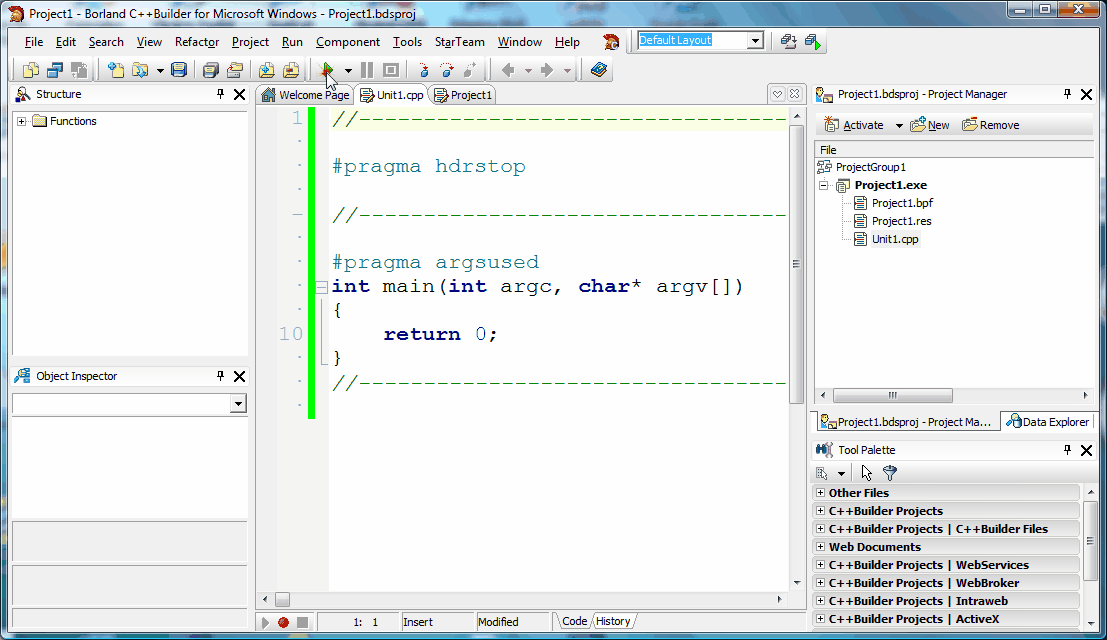
Task: Click the macro Stop button in status bar
Action: click(302, 622)
